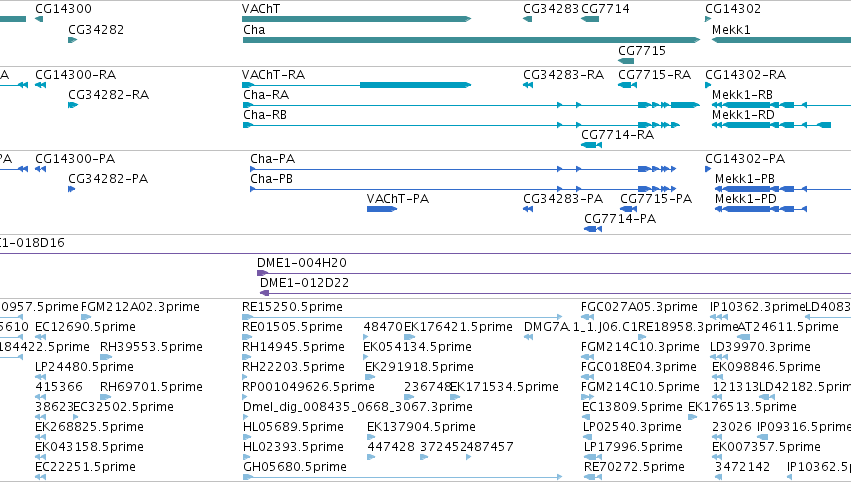The width and height of the screenshot is (851, 482).
Task: Click the VAChT gene bar
Action: [x=356, y=19]
